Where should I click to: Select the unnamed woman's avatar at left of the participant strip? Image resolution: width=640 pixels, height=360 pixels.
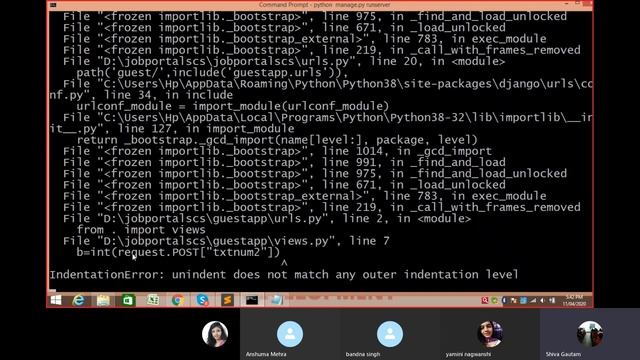pyautogui.click(x=215, y=334)
